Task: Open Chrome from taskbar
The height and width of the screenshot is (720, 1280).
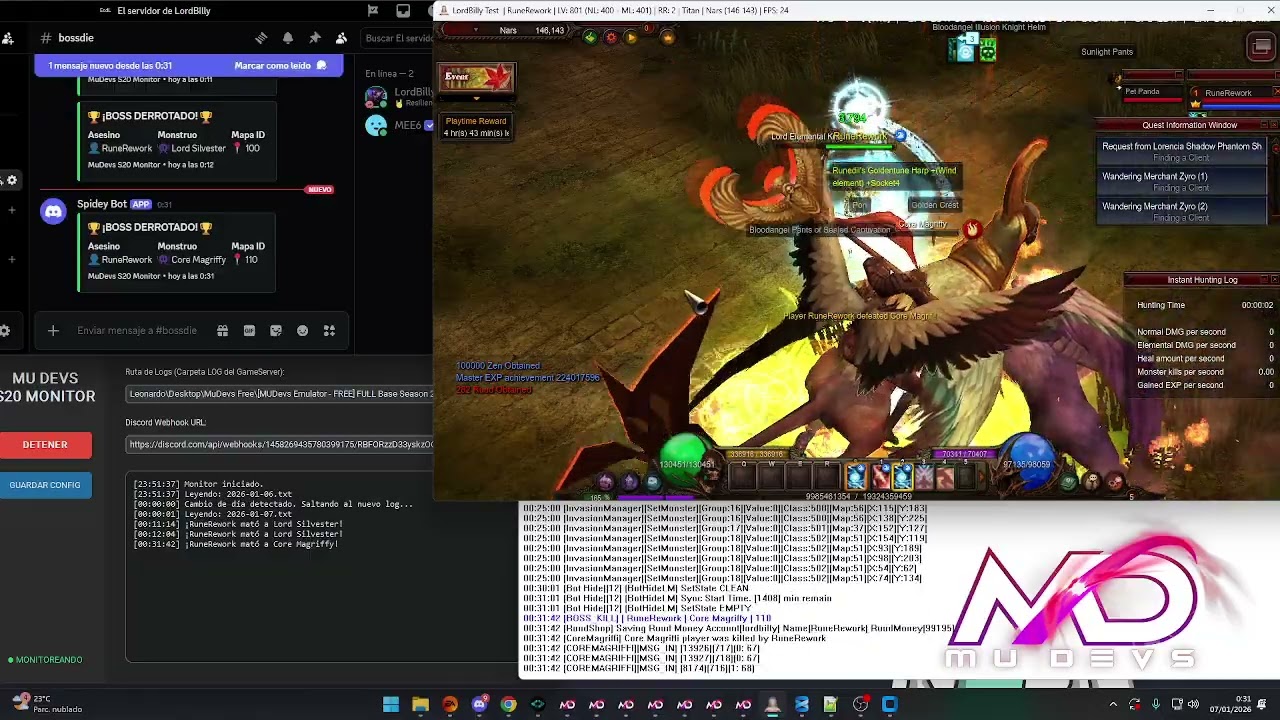Action: [x=508, y=705]
